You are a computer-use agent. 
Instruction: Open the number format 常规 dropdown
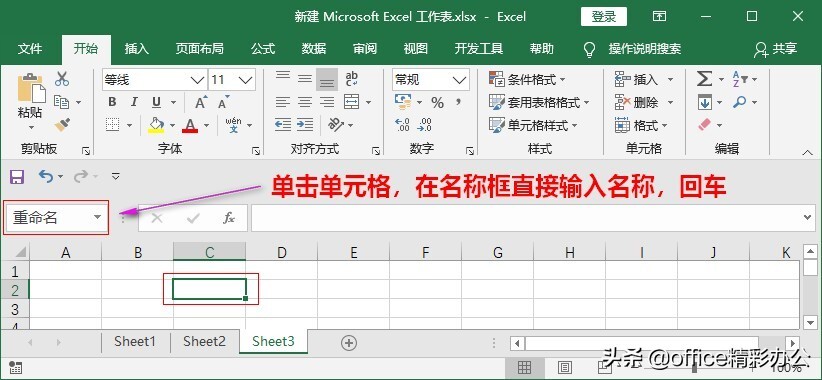click(x=459, y=80)
